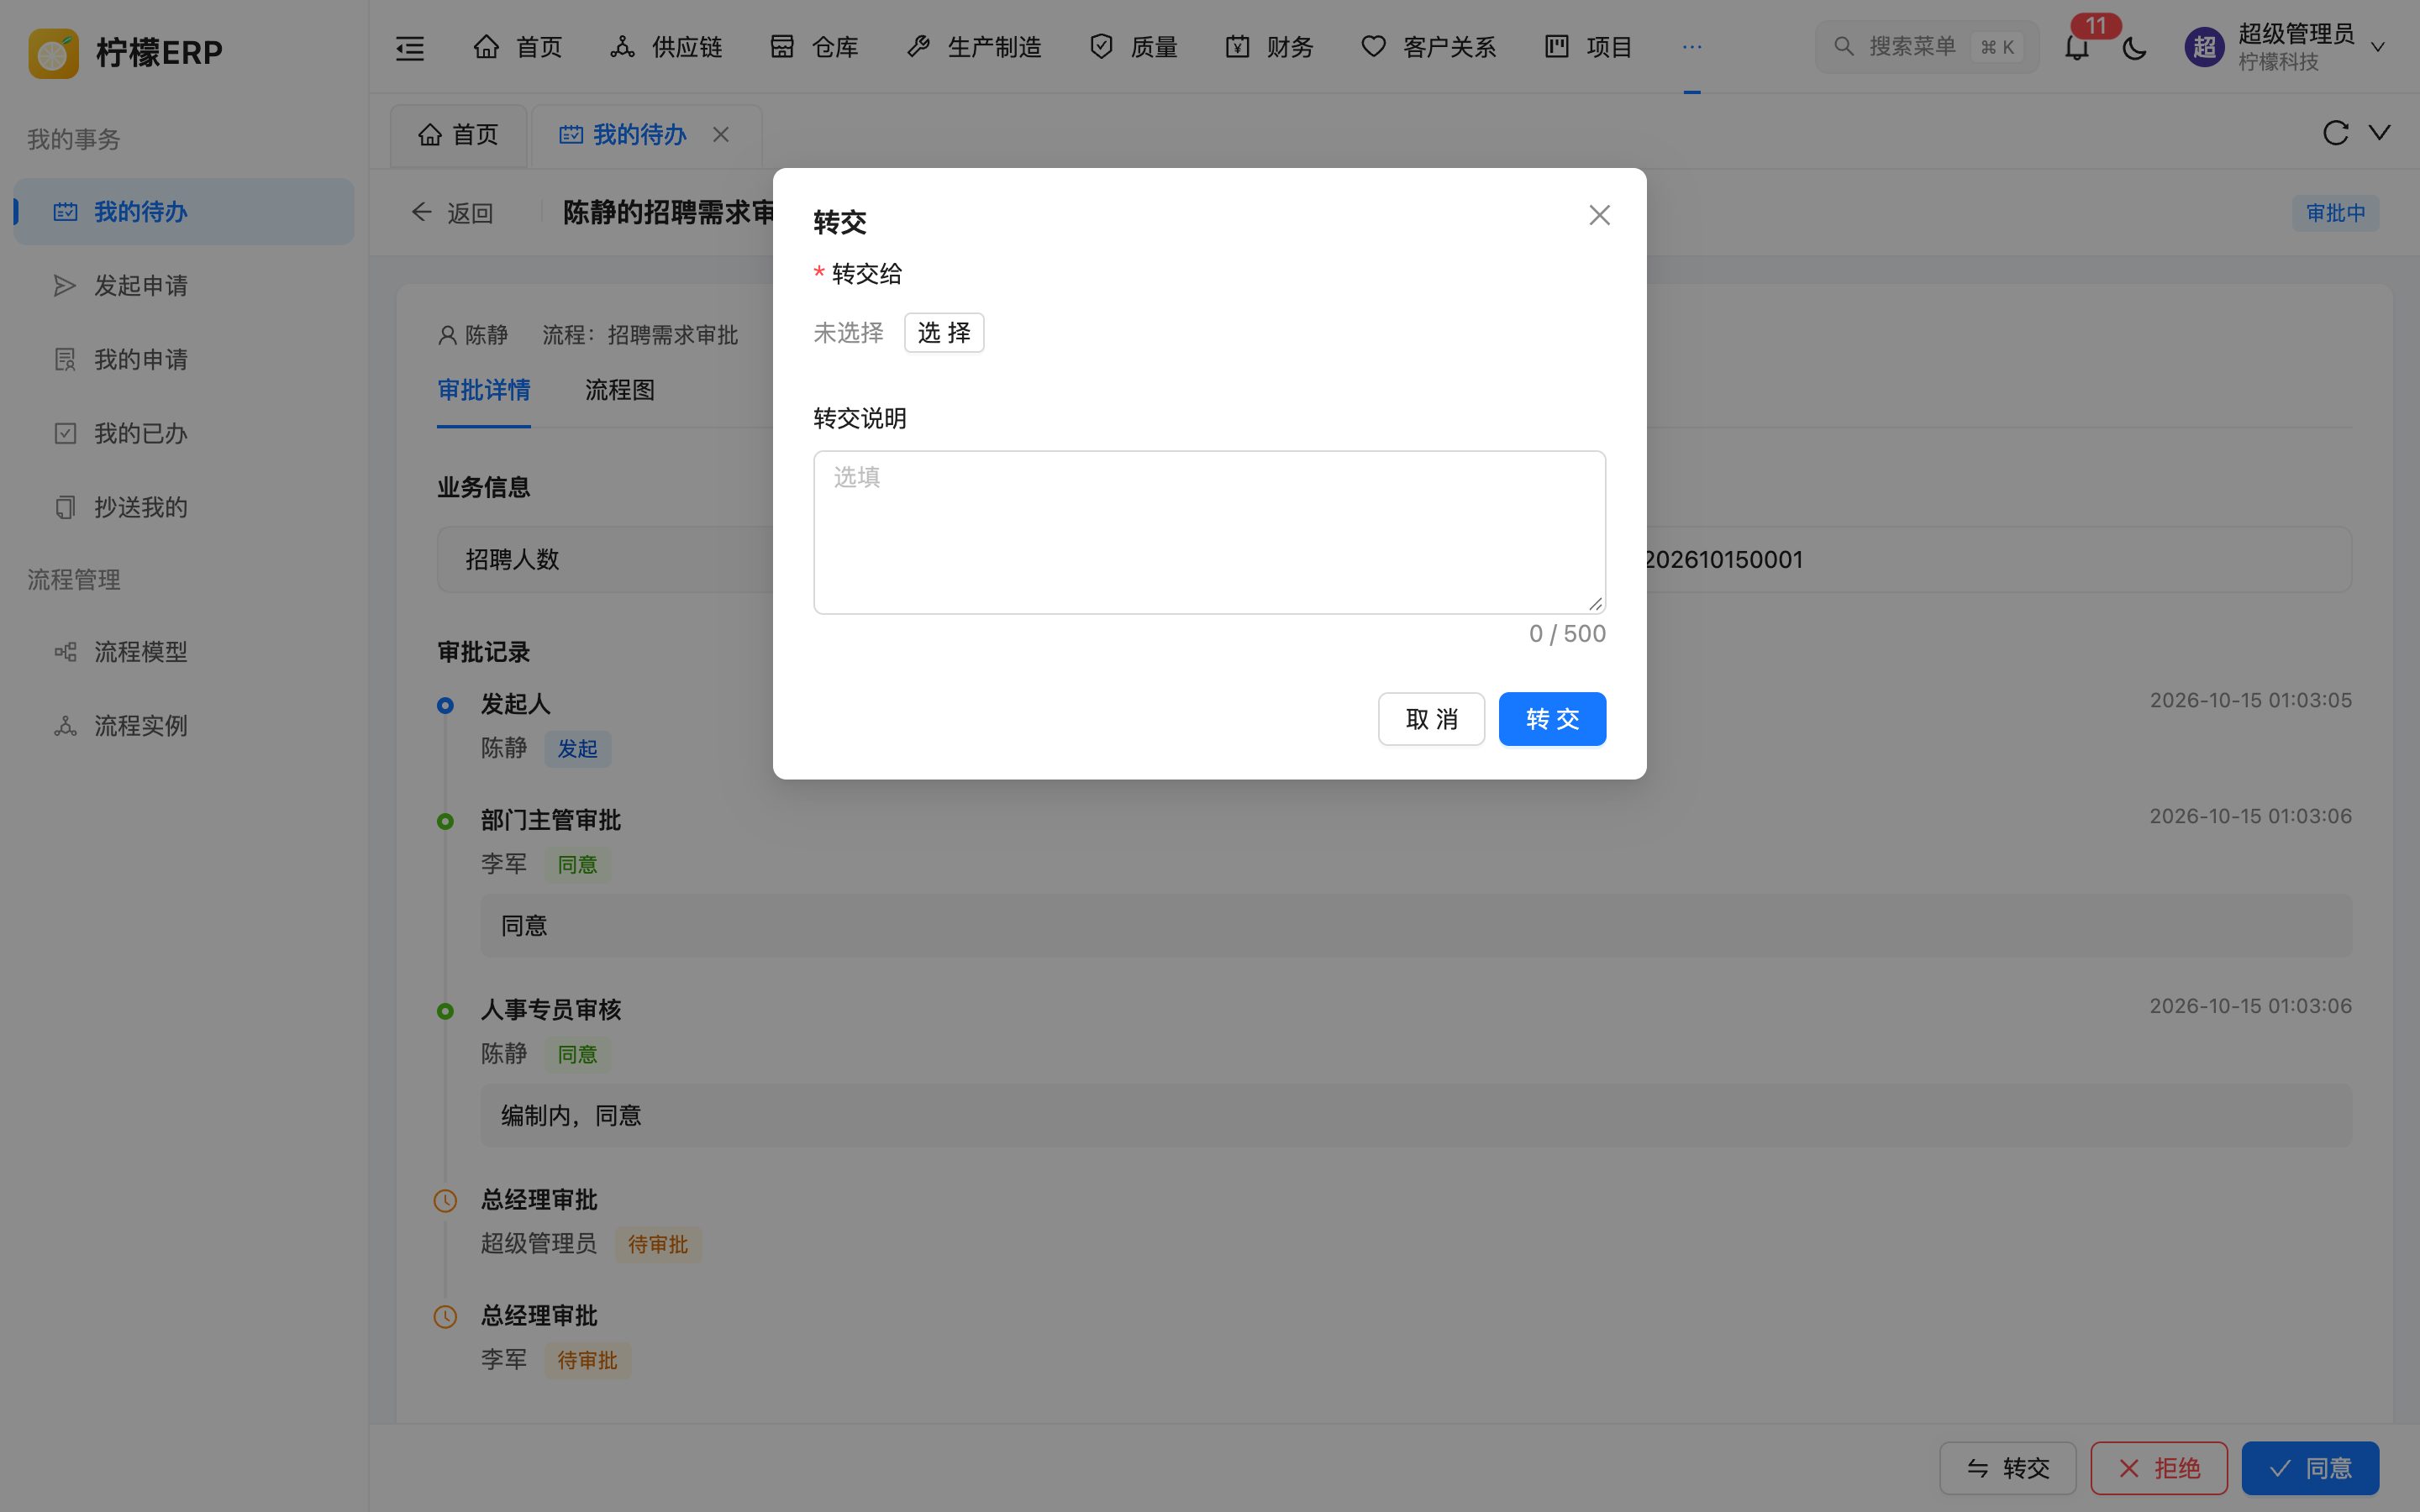Open 我的申请 in the sidebar
Viewport: 2420px width, 1512px height.
click(184, 360)
